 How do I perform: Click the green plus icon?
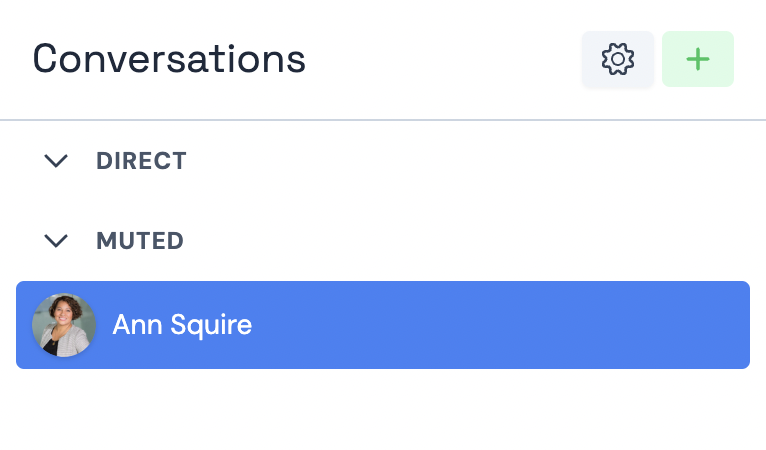click(x=698, y=59)
